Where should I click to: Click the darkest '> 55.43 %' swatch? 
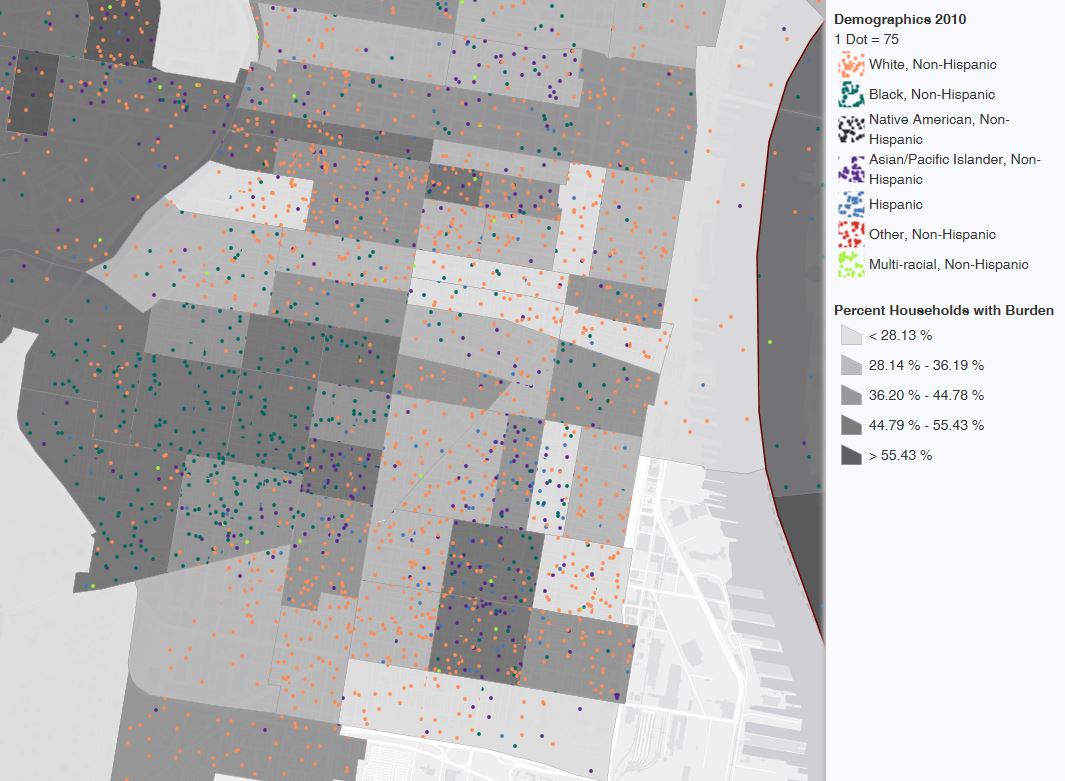[x=850, y=455]
